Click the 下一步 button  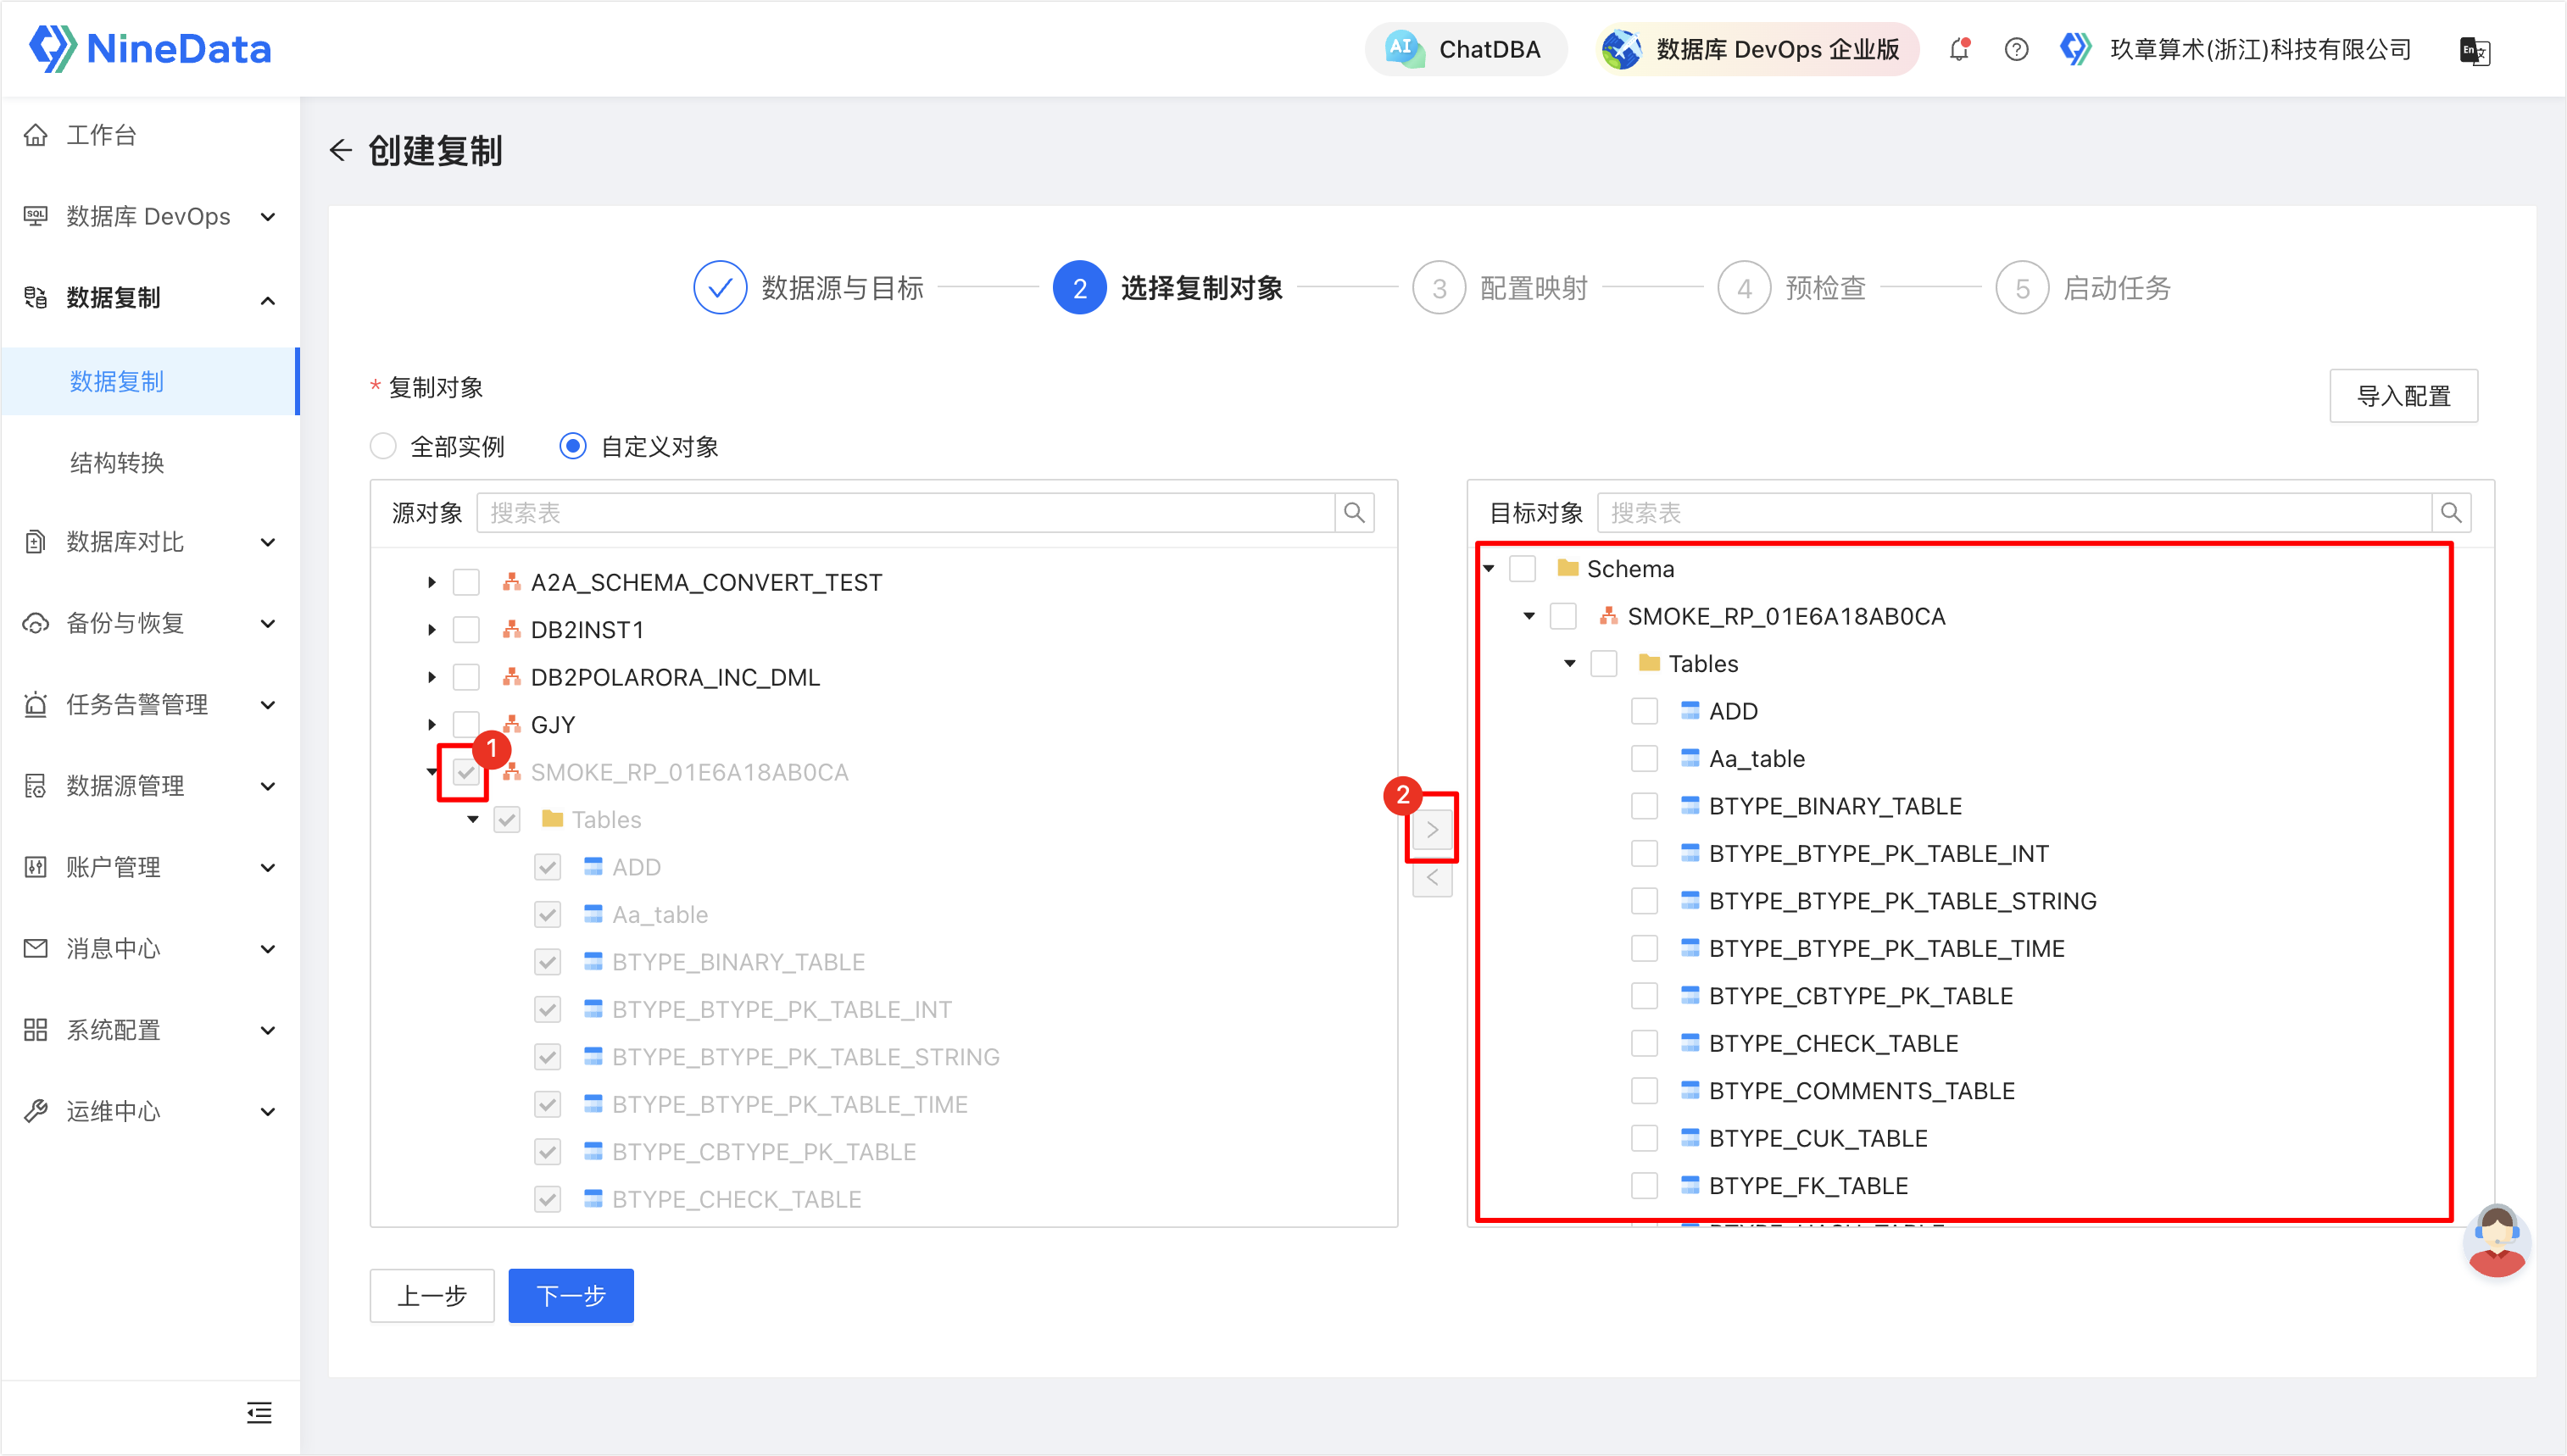tap(570, 1295)
